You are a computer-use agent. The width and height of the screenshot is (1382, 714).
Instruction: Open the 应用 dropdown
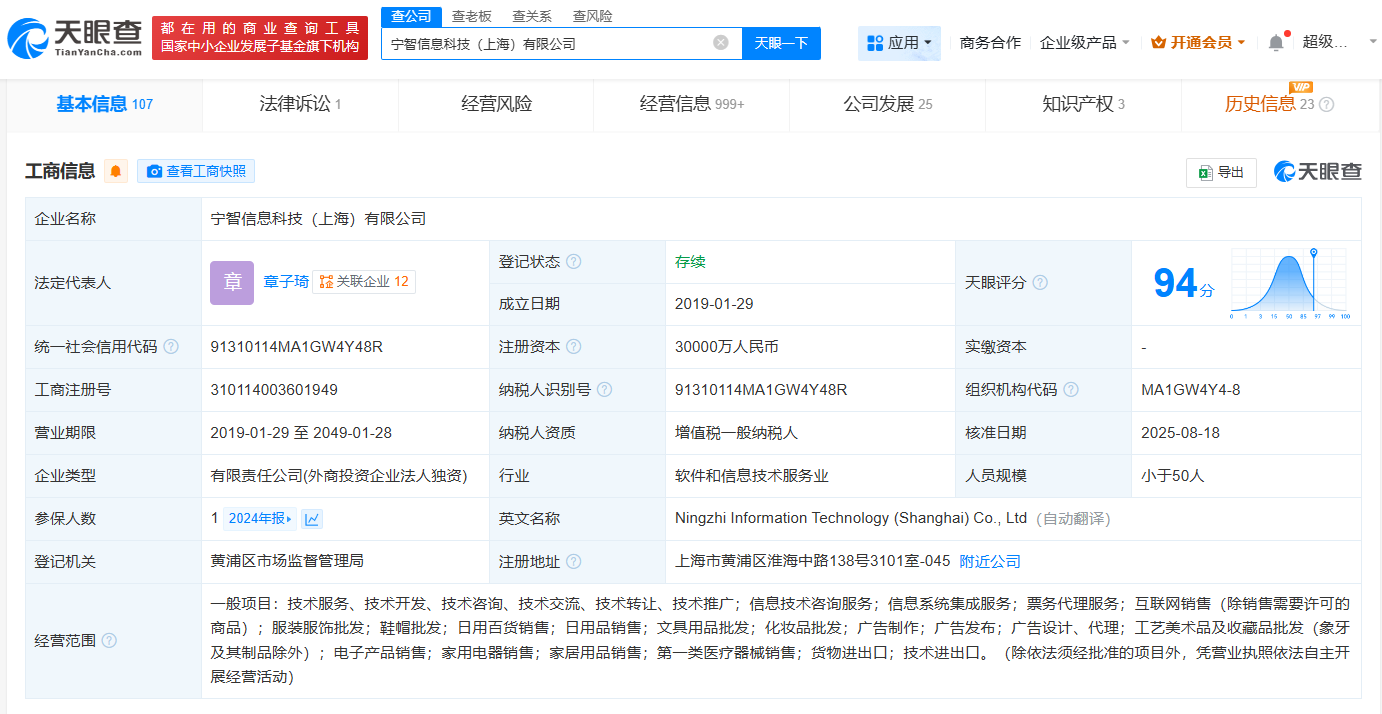point(899,42)
